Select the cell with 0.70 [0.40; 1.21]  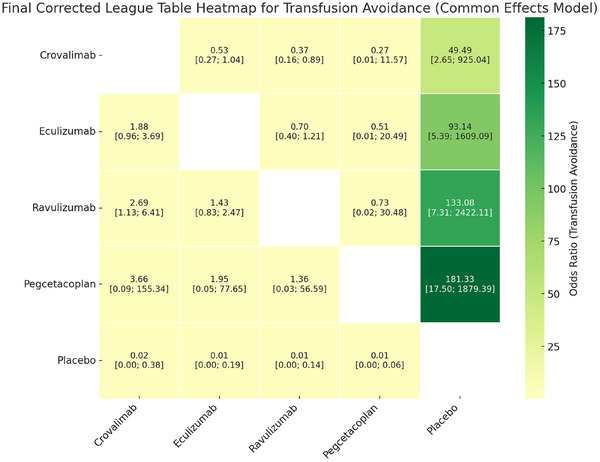(300, 132)
